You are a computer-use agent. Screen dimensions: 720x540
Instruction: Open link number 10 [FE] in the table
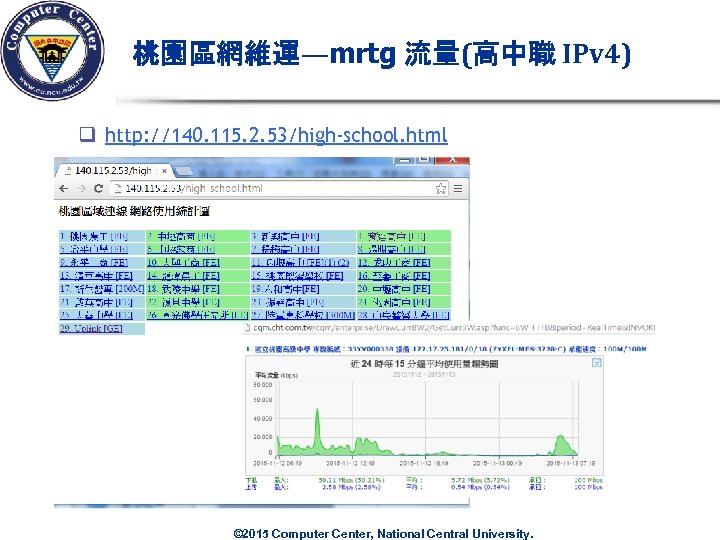coord(183,263)
